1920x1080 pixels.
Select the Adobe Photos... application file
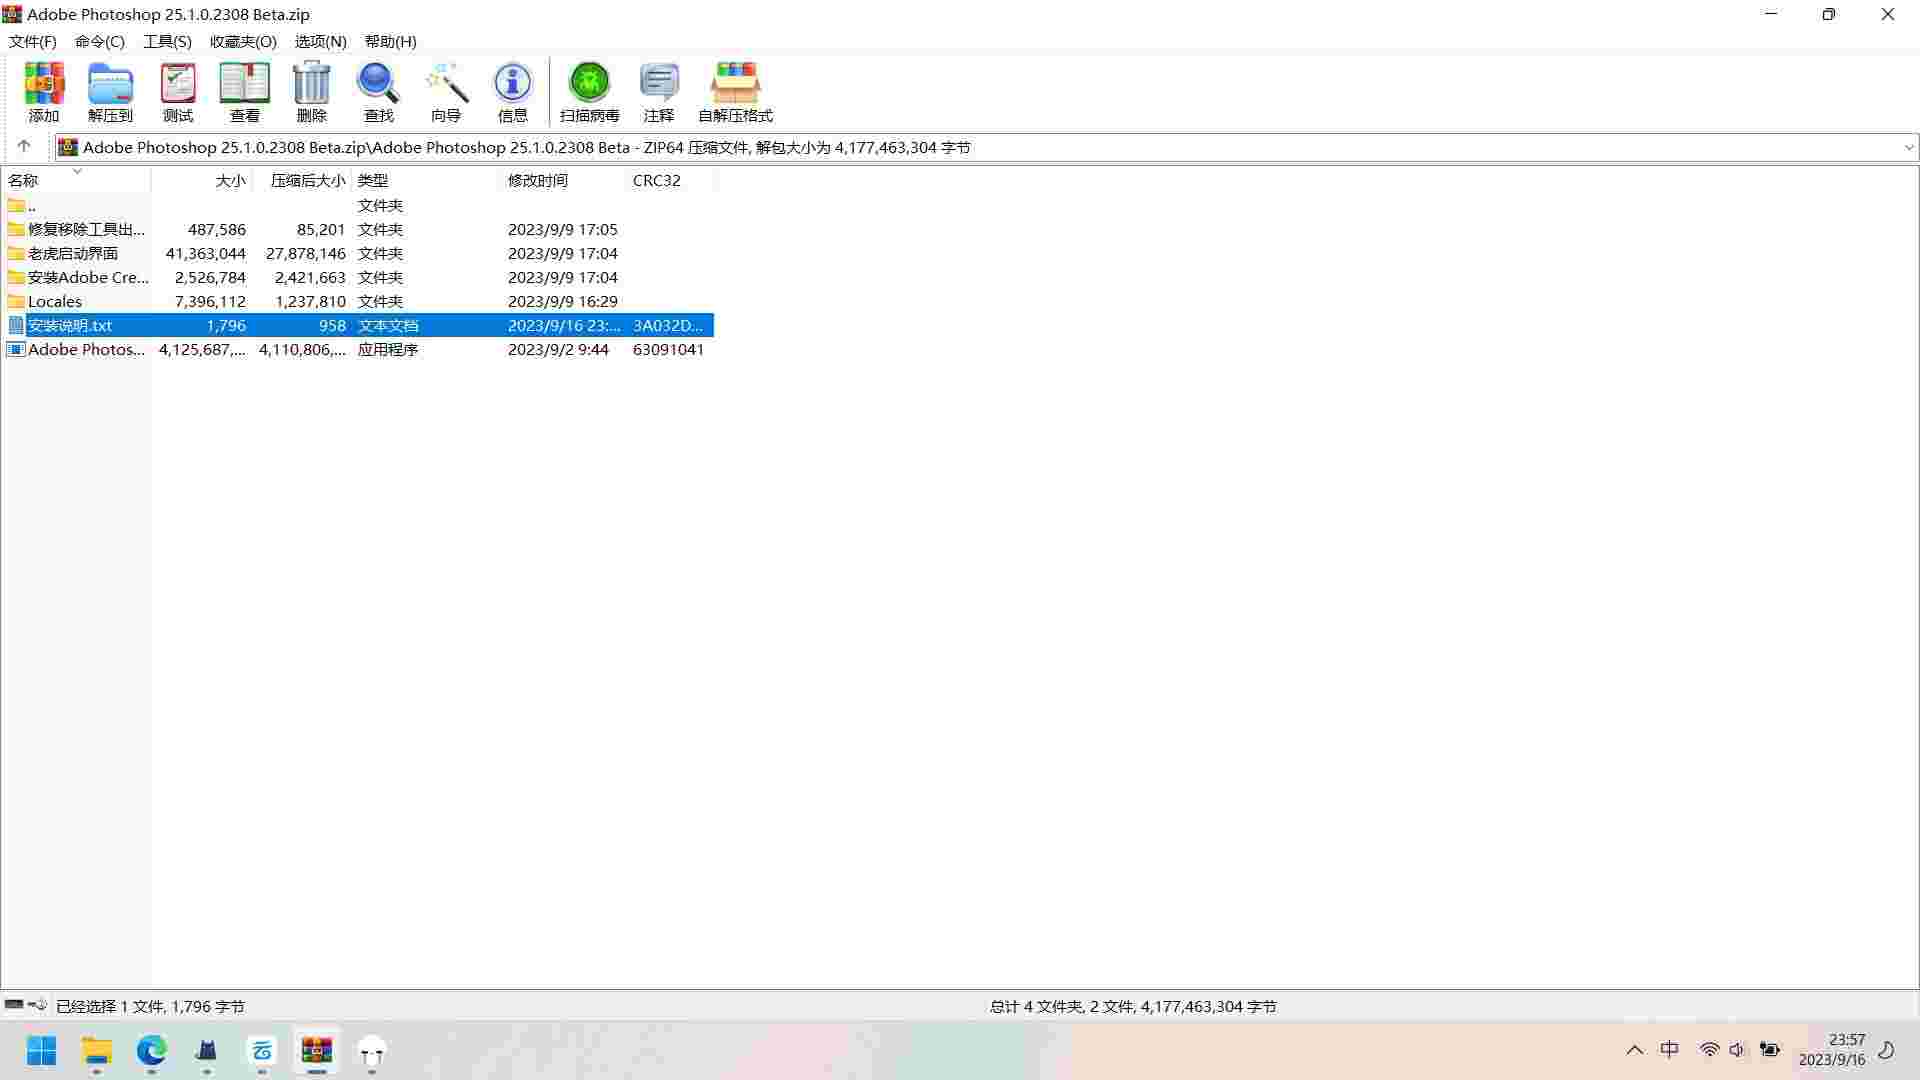click(x=358, y=349)
